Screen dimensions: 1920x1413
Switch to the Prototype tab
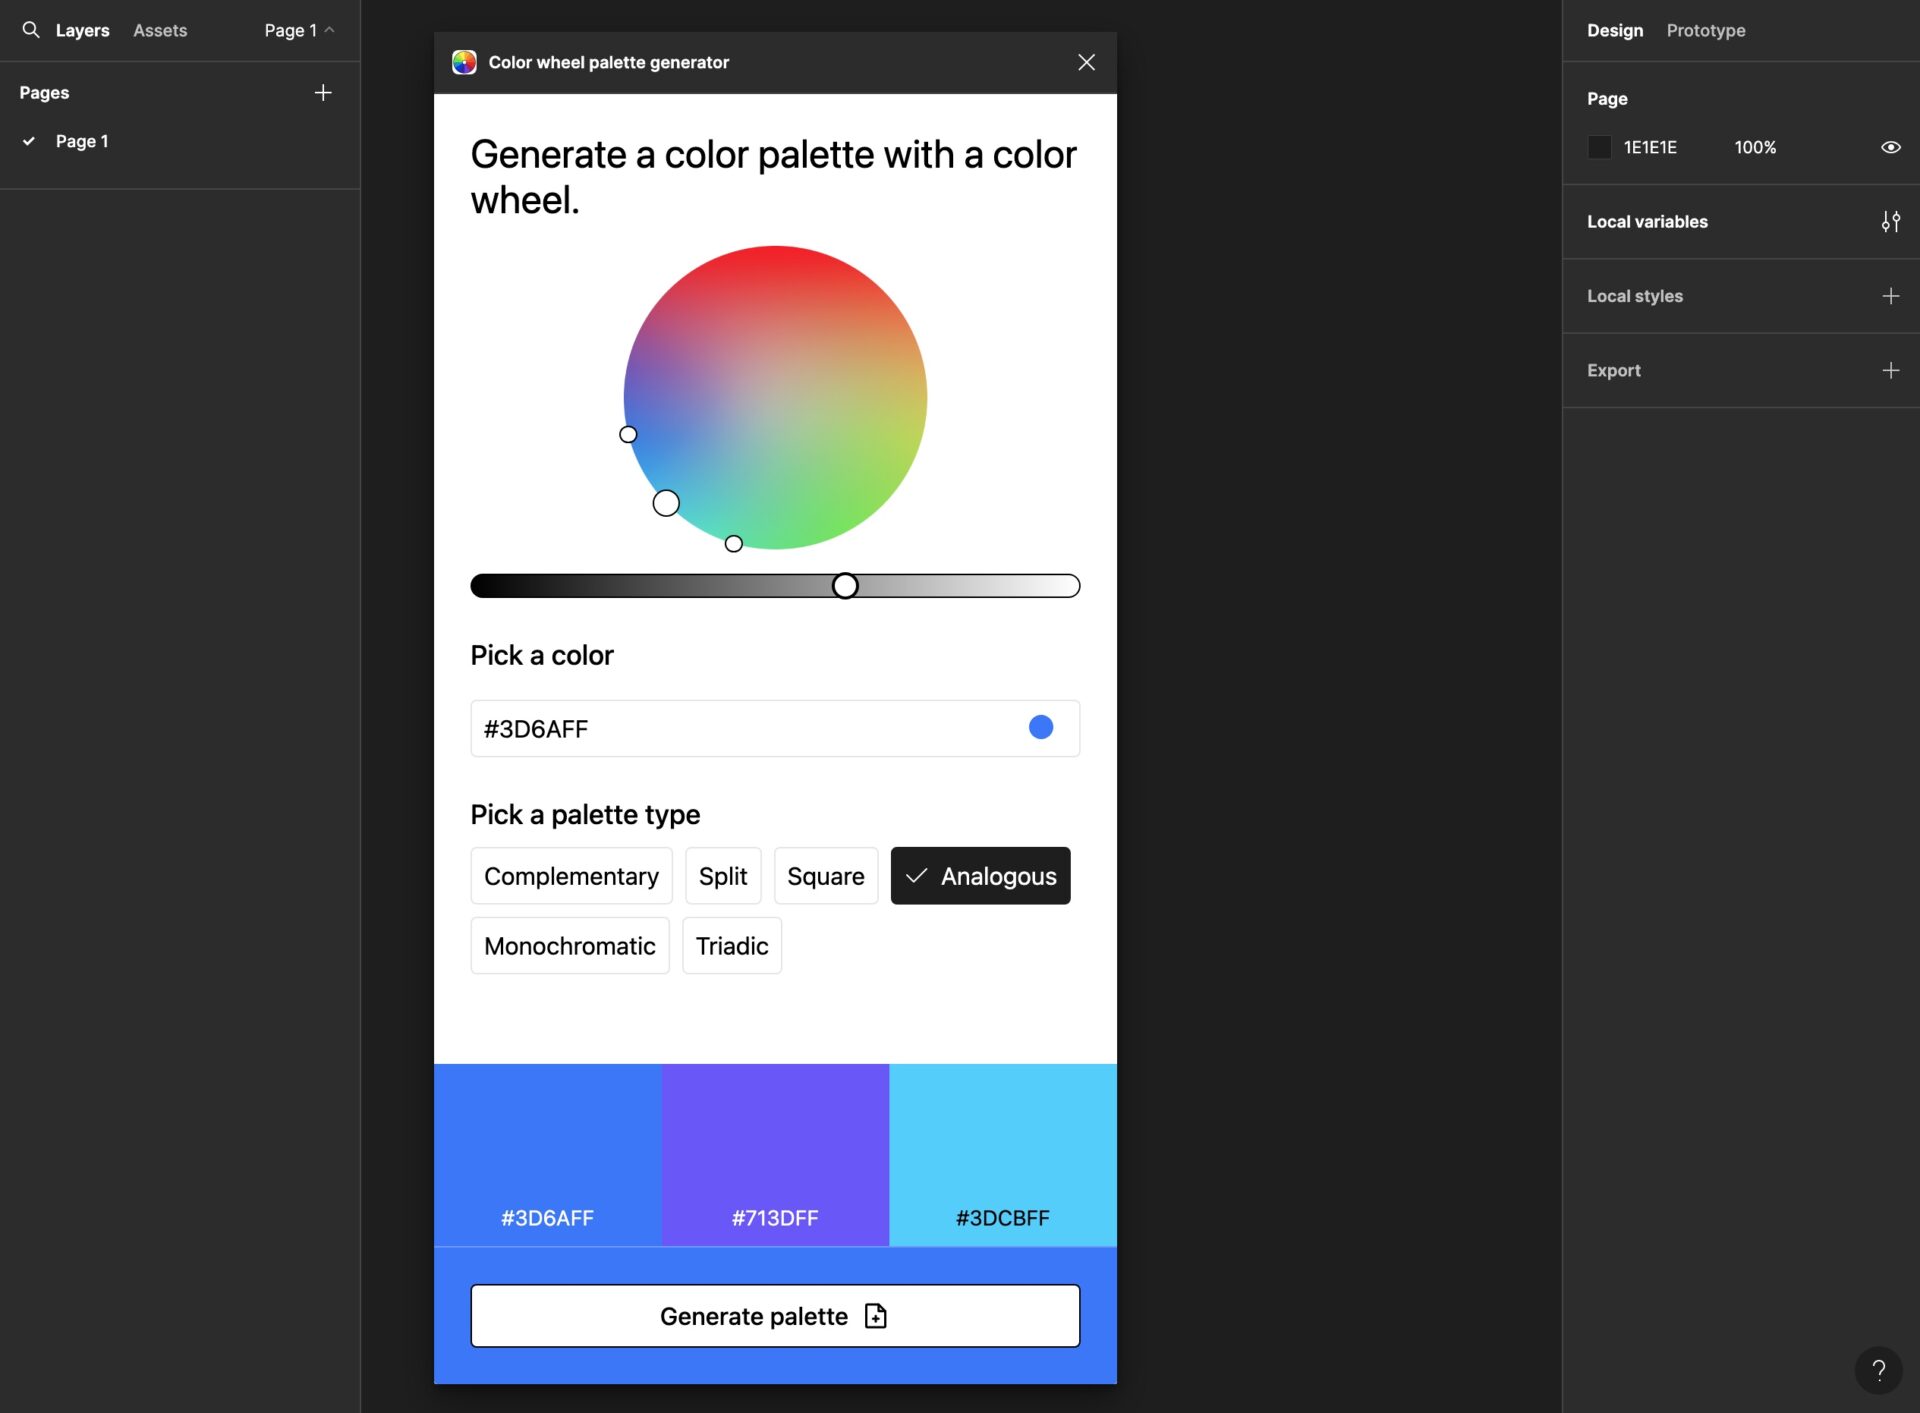tap(1705, 30)
